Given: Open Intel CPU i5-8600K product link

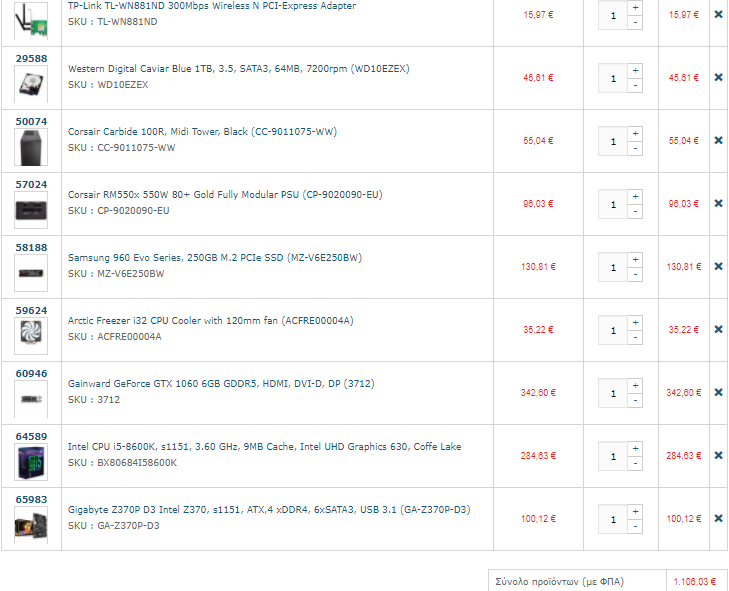Looking at the screenshot, I should point(265,447).
